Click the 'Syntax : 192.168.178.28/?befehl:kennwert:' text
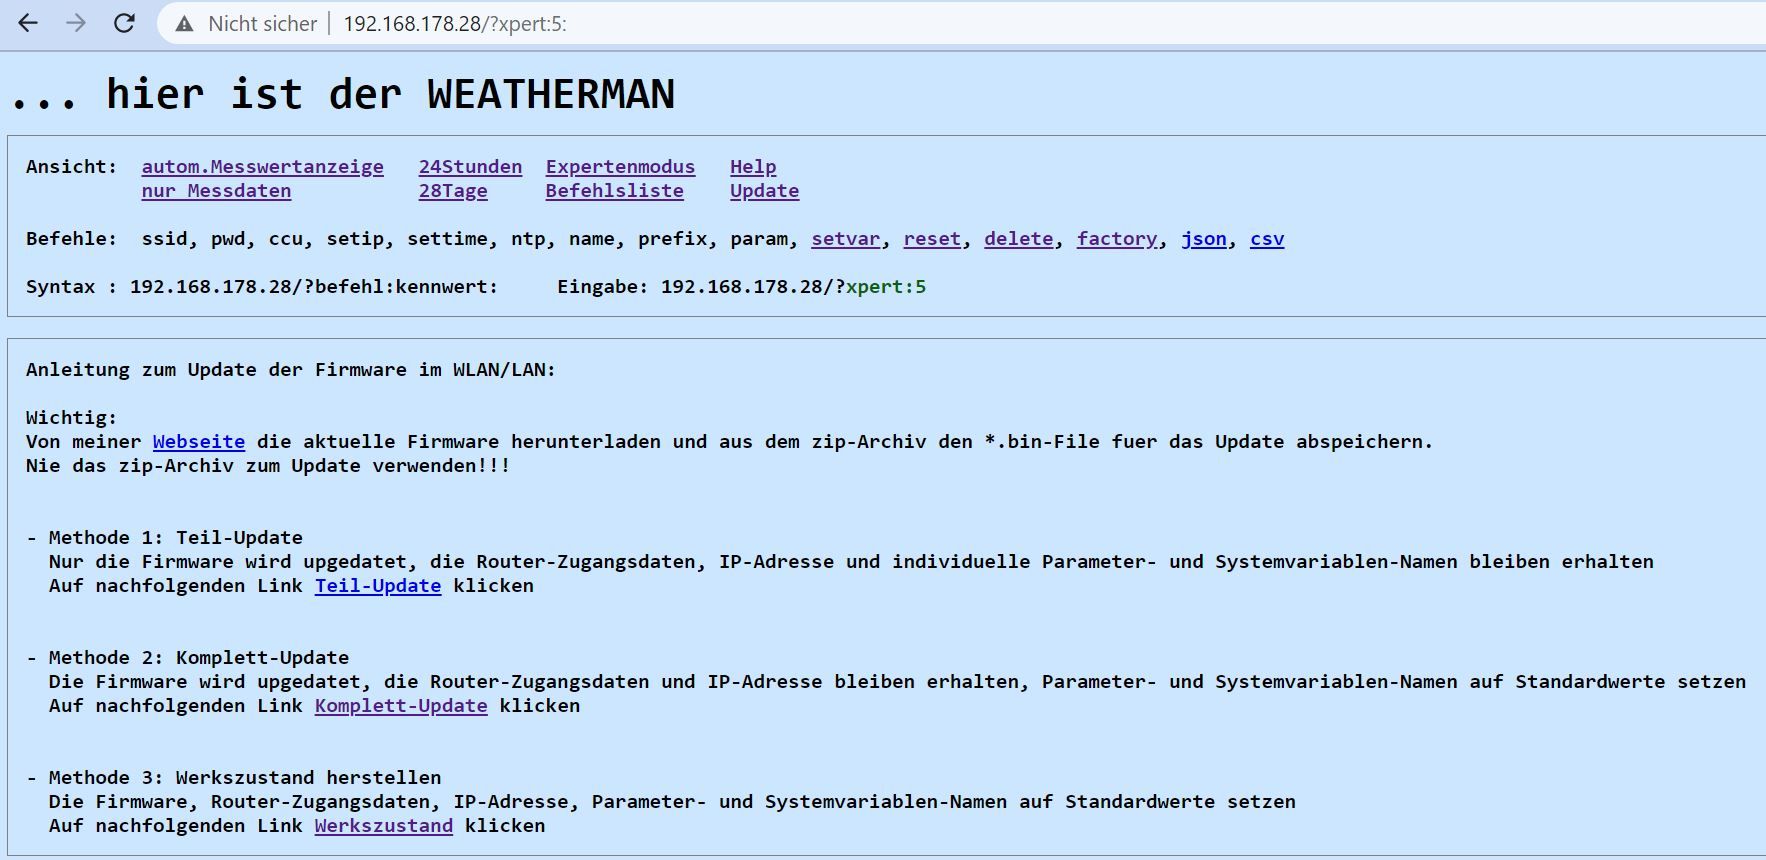Screen dimensions: 1766x860 coord(262,287)
